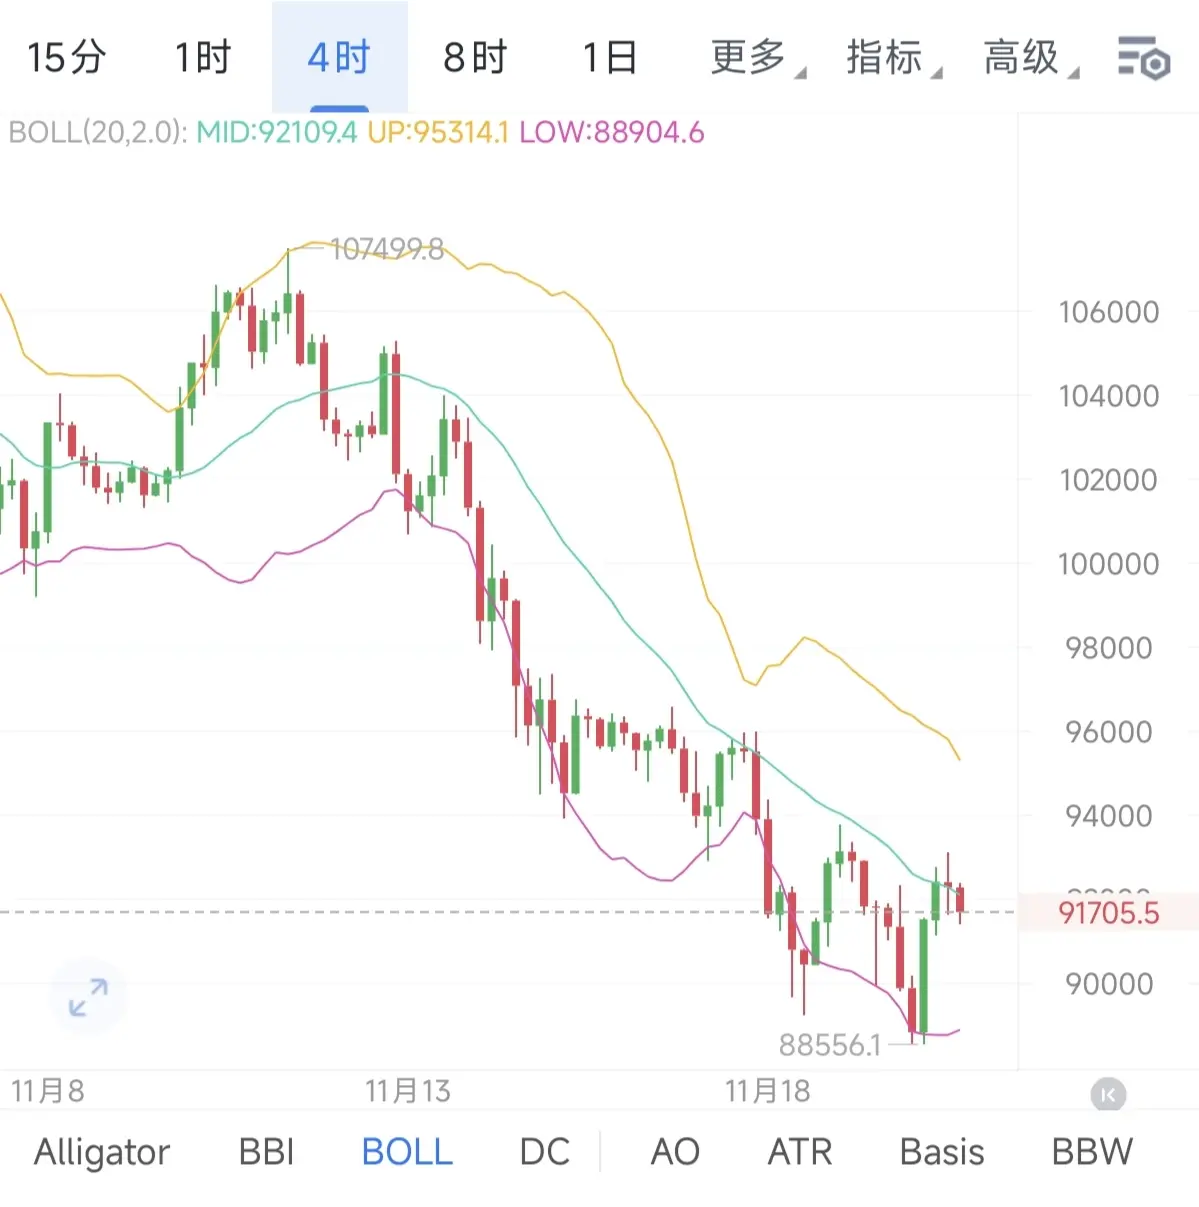Expand the chart to fullscreen
The image size is (1199, 1207).
pyautogui.click(x=88, y=997)
